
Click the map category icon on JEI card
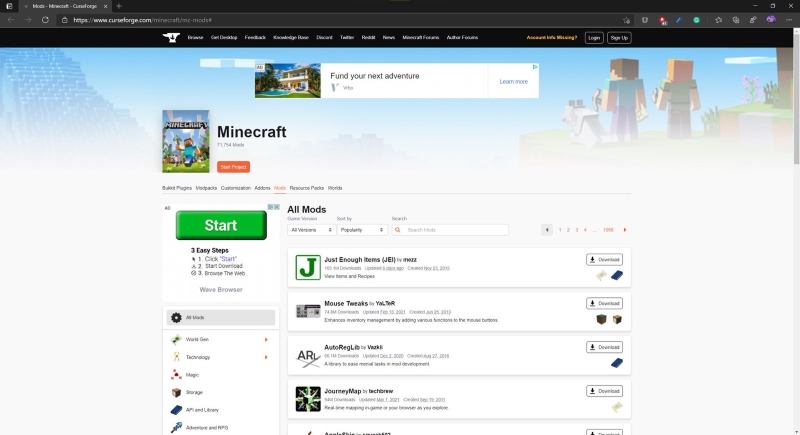tap(602, 275)
